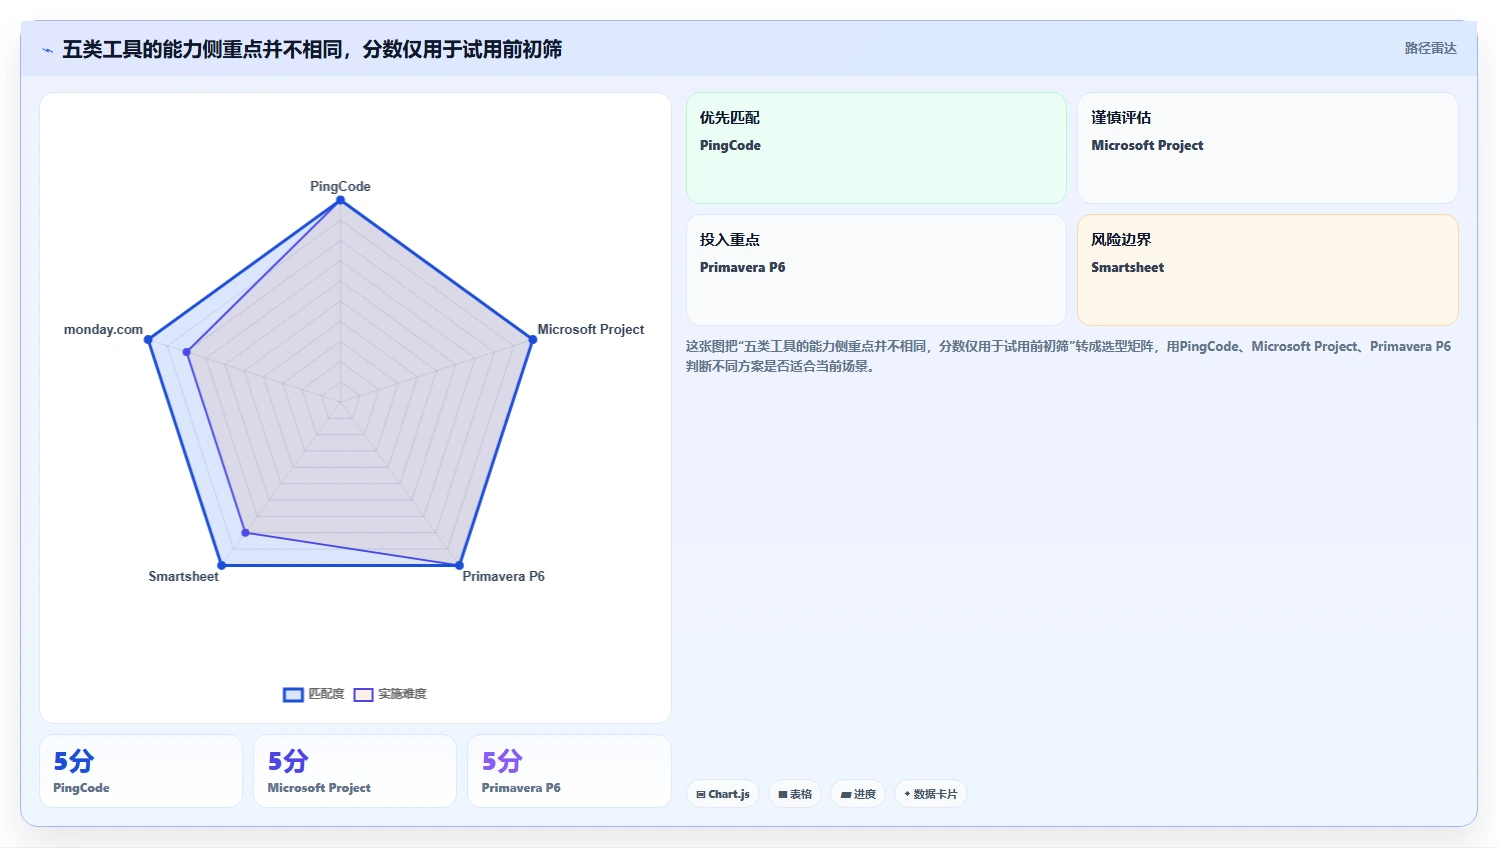Select the 投入重点 Primavera P6 card
This screenshot has height=848, width=1498.
(876, 270)
